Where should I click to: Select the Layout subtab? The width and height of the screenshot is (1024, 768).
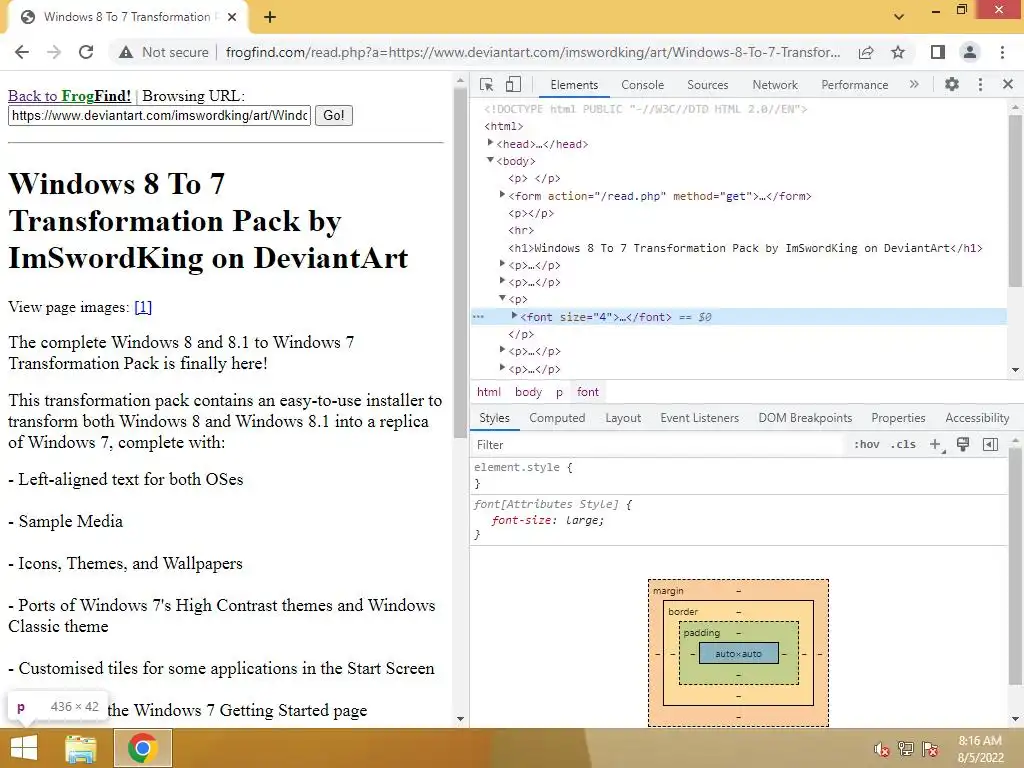point(623,418)
